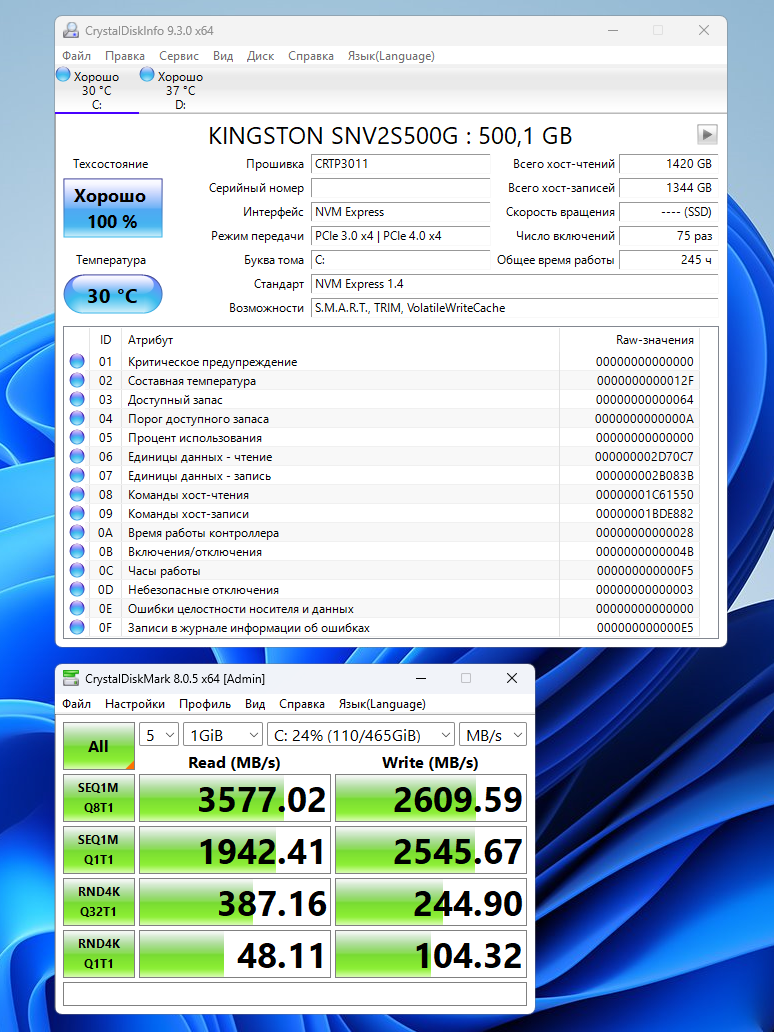
Task: Click the RND4K Q1T1 write result 104.32
Action: tap(431, 954)
